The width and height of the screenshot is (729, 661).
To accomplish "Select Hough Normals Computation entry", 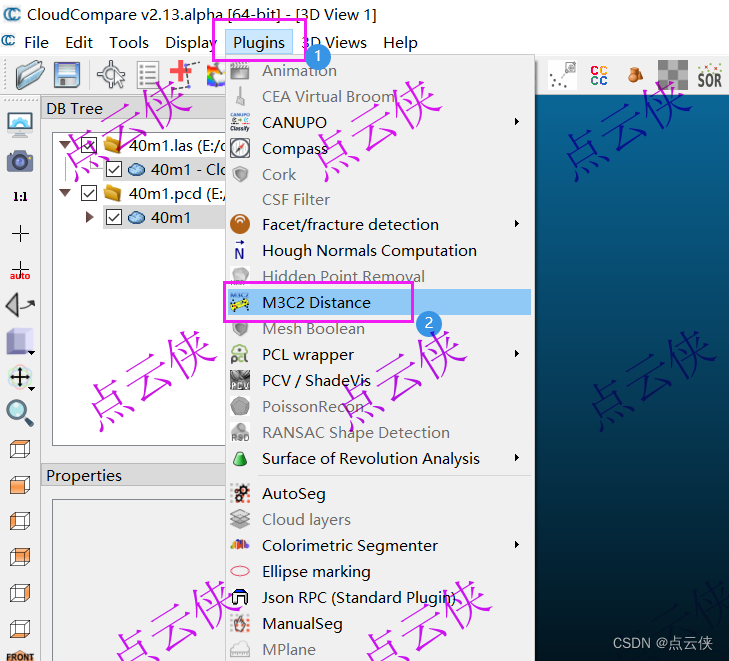I will pyautogui.click(x=378, y=250).
